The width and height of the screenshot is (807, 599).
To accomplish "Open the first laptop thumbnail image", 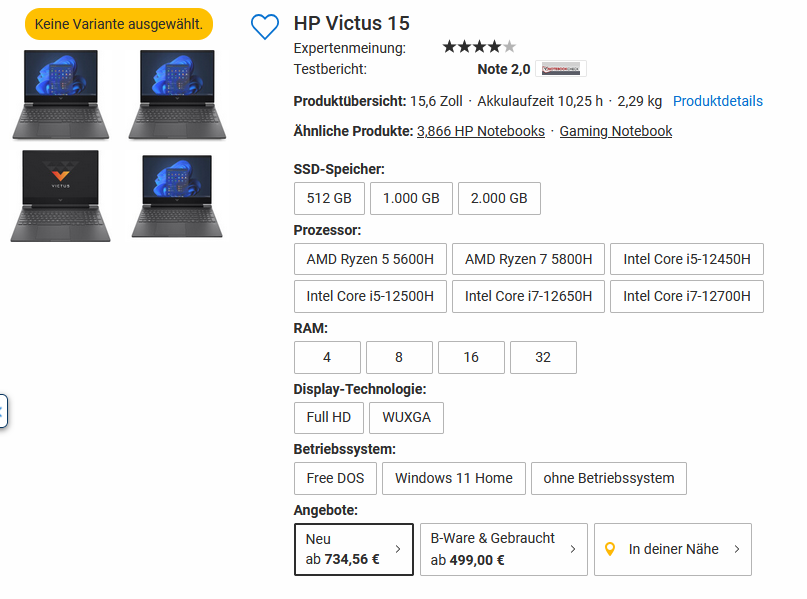I will 61,94.
